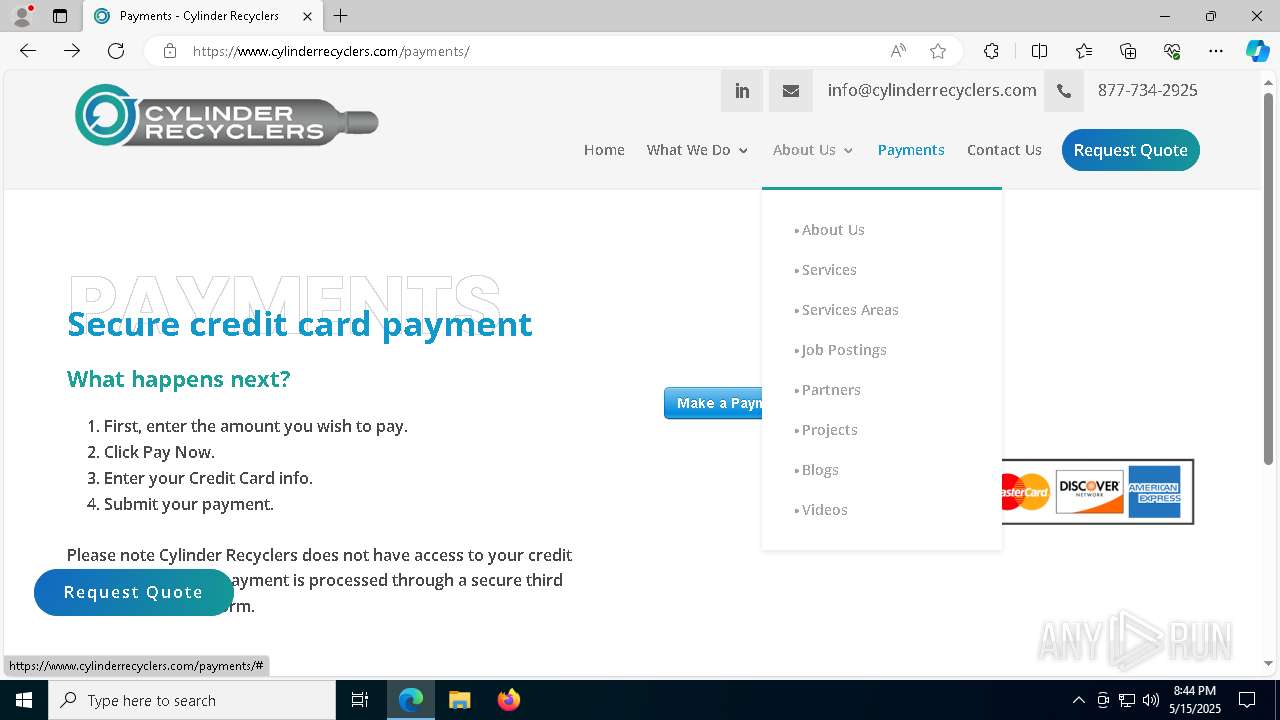Screen dimensions: 1280x720
Task: Open a new tab plus button
Action: pyautogui.click(x=341, y=16)
